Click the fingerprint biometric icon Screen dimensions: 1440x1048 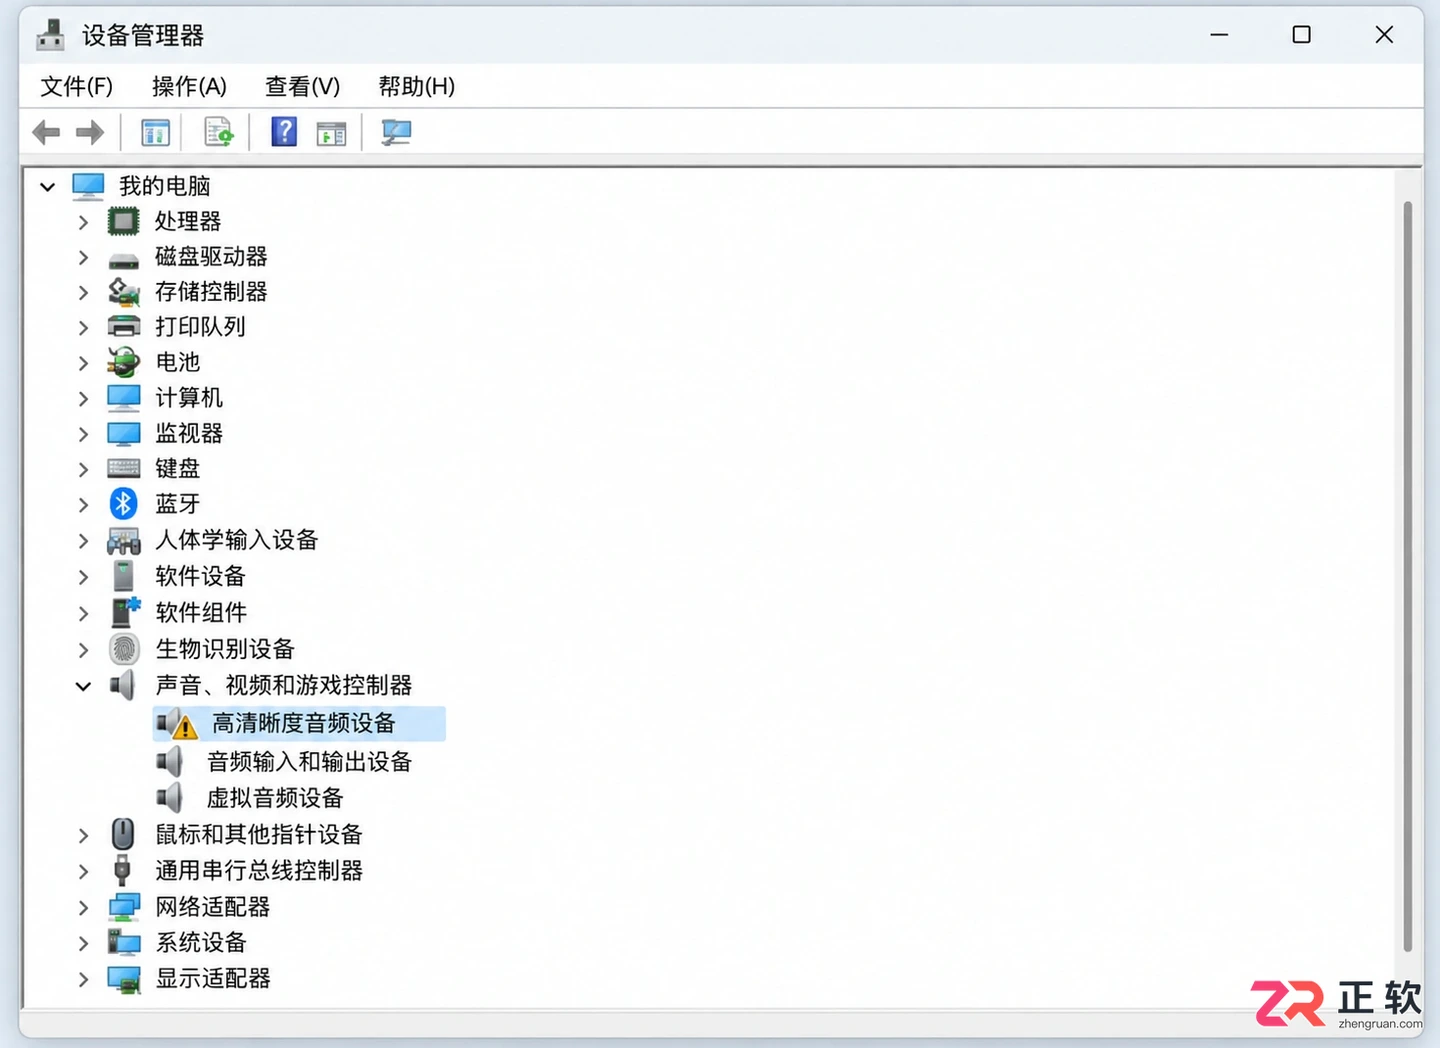124,649
